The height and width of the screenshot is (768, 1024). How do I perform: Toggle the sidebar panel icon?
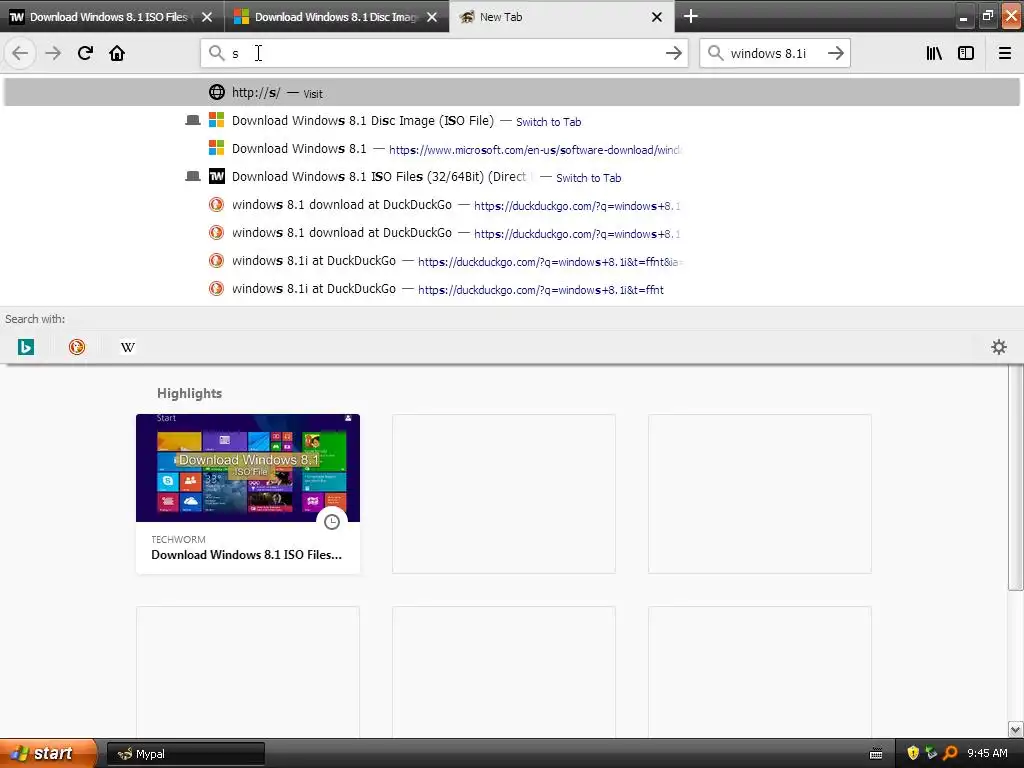(x=966, y=53)
